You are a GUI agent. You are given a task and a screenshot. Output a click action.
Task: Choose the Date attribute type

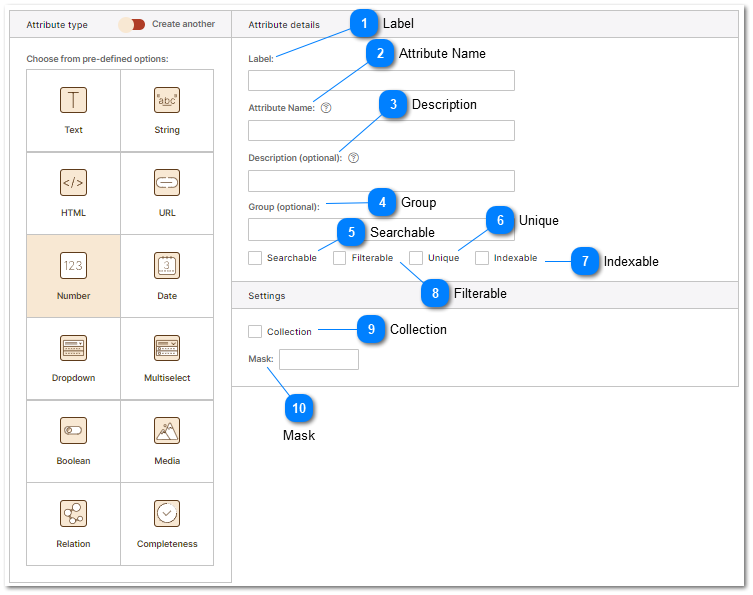[x=167, y=266]
